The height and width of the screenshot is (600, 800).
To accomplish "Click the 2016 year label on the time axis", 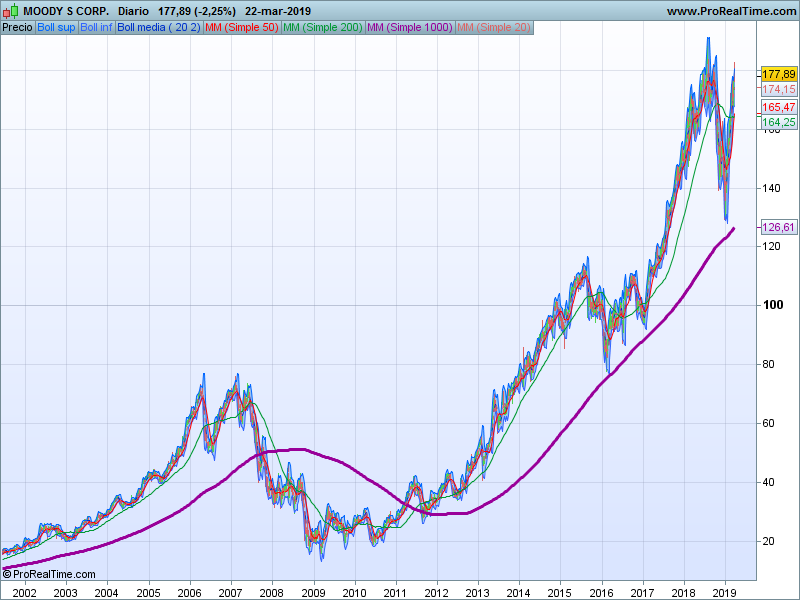I will coord(602,593).
